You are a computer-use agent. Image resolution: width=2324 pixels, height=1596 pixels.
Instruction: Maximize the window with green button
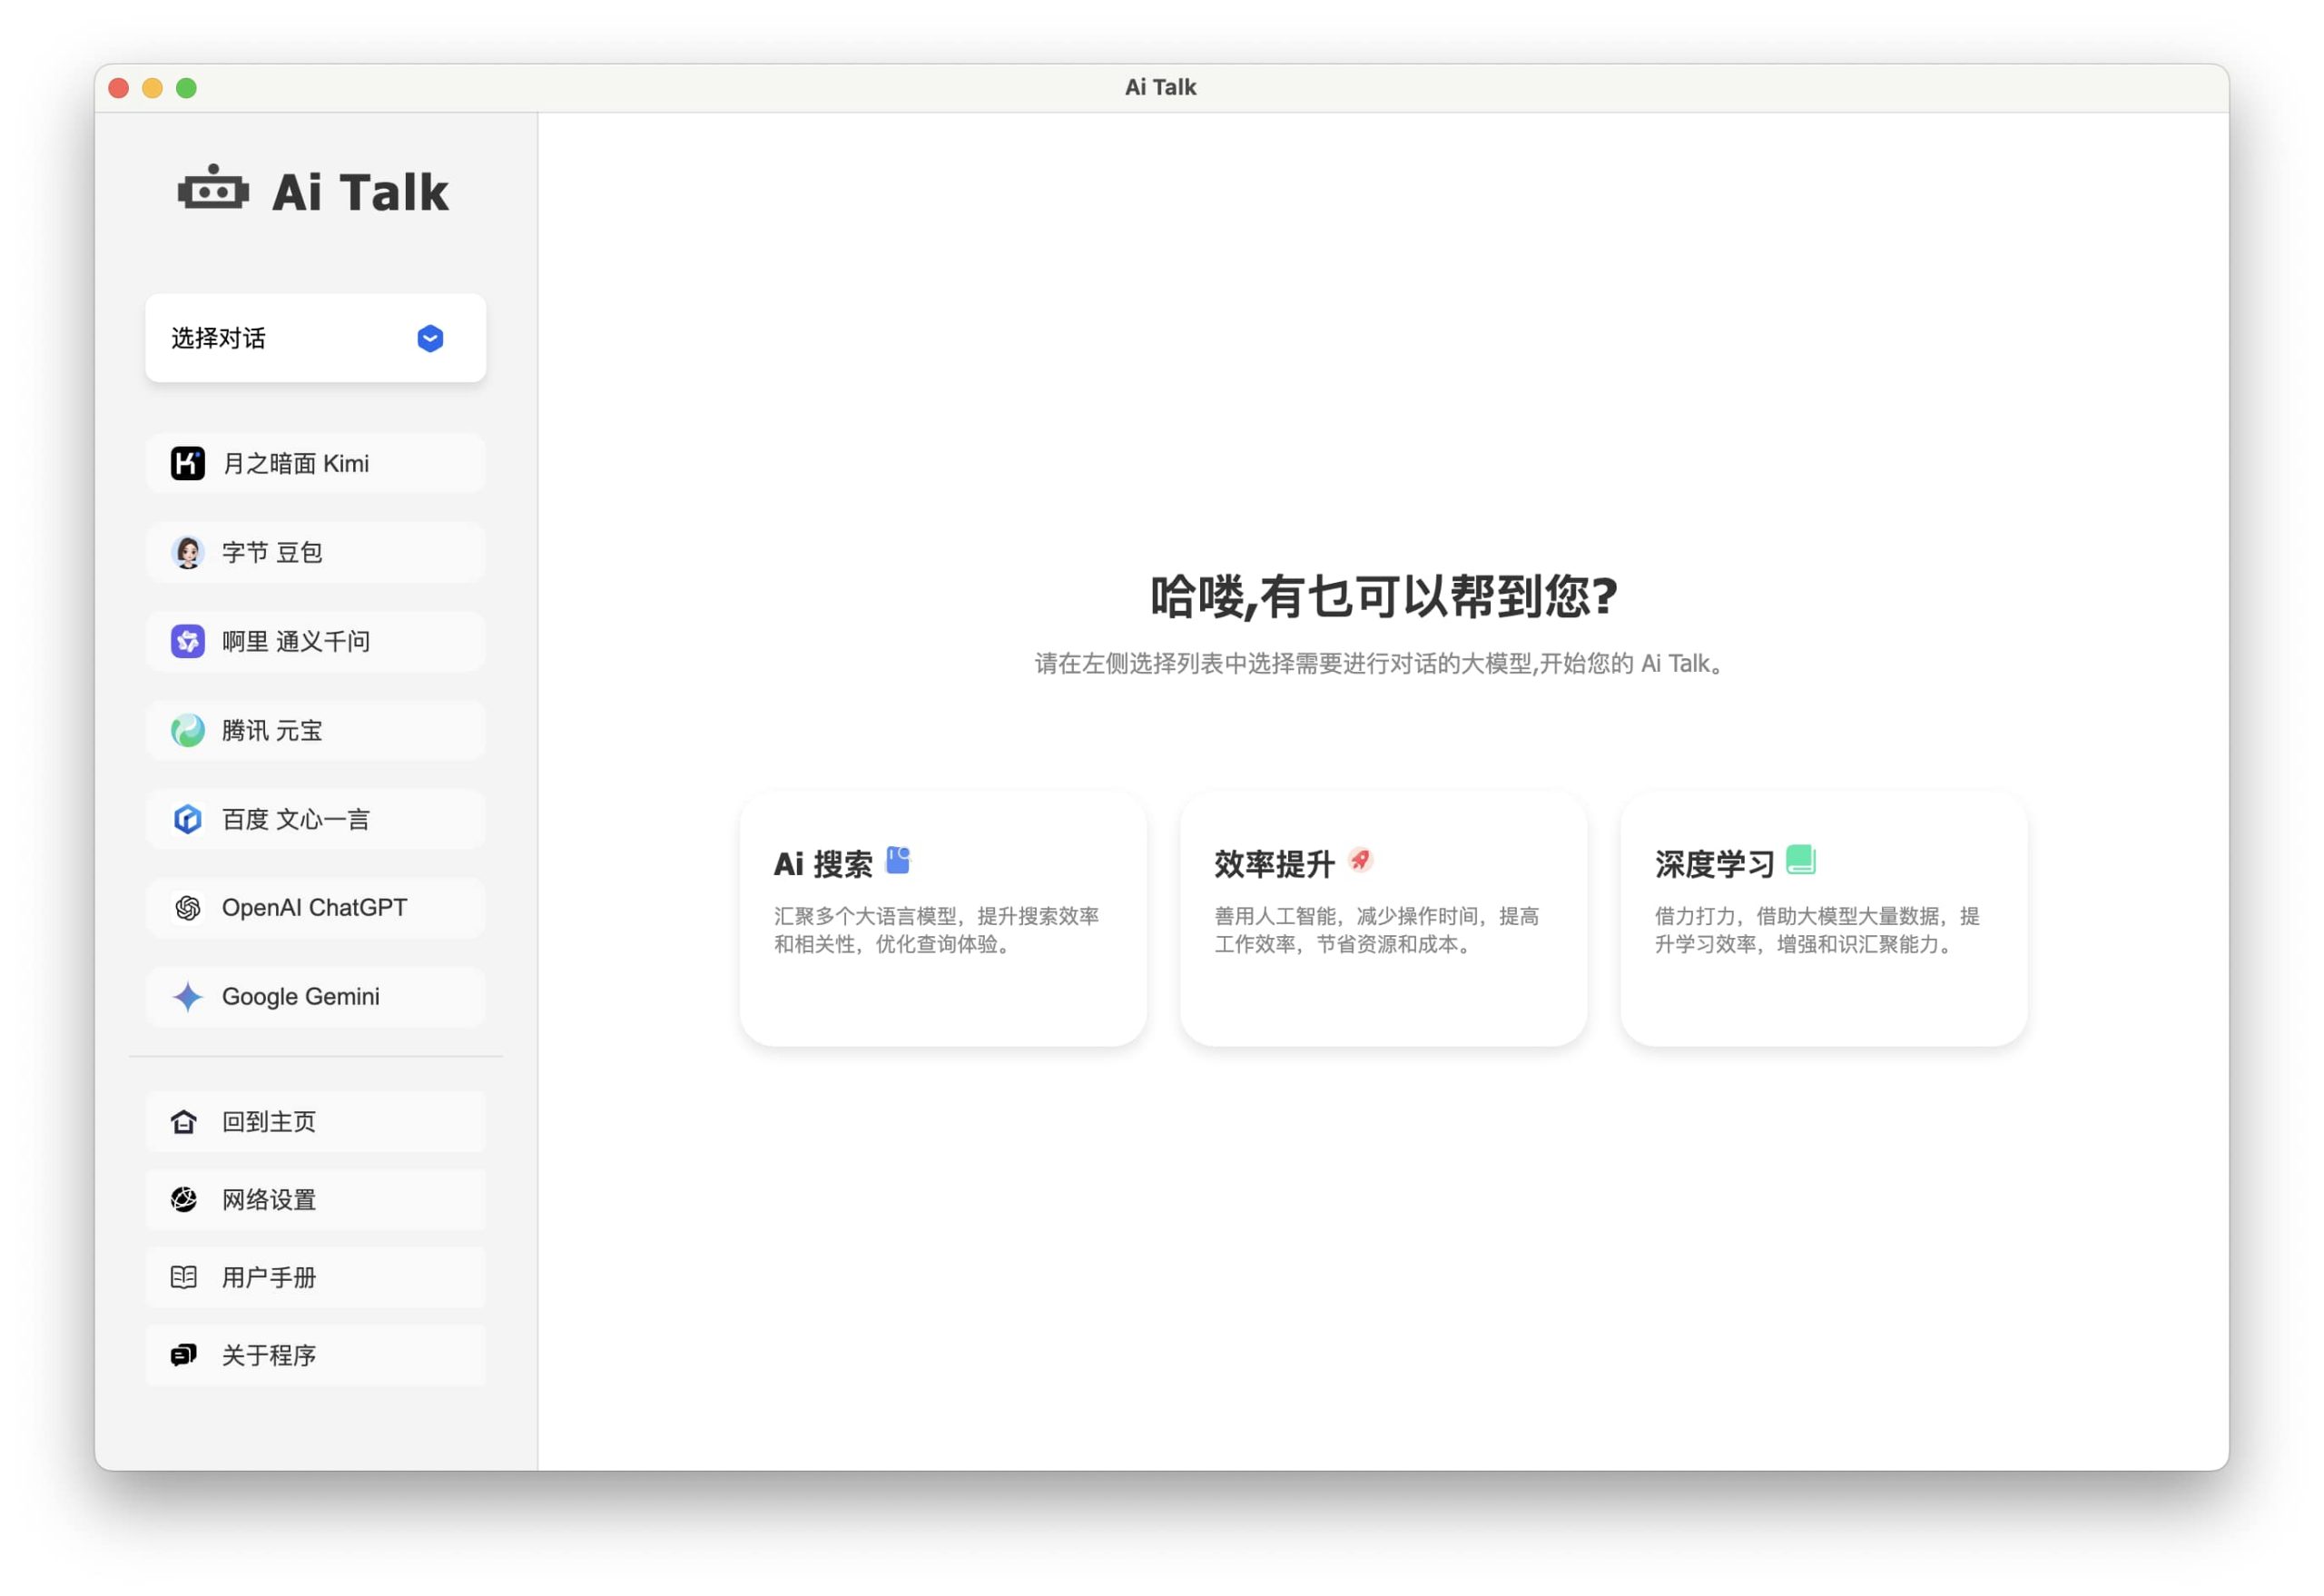[187, 88]
